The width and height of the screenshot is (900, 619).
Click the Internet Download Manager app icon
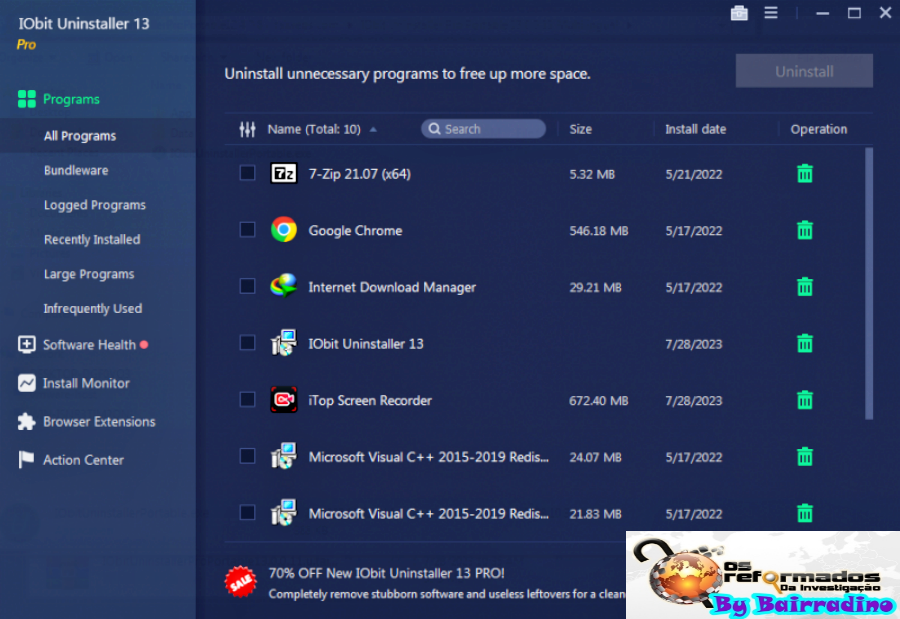[x=284, y=286]
